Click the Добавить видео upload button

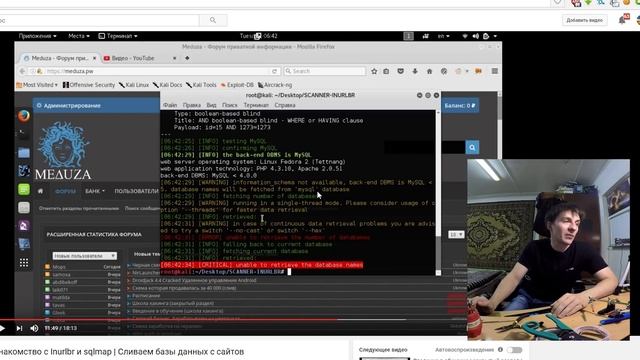coord(584,20)
